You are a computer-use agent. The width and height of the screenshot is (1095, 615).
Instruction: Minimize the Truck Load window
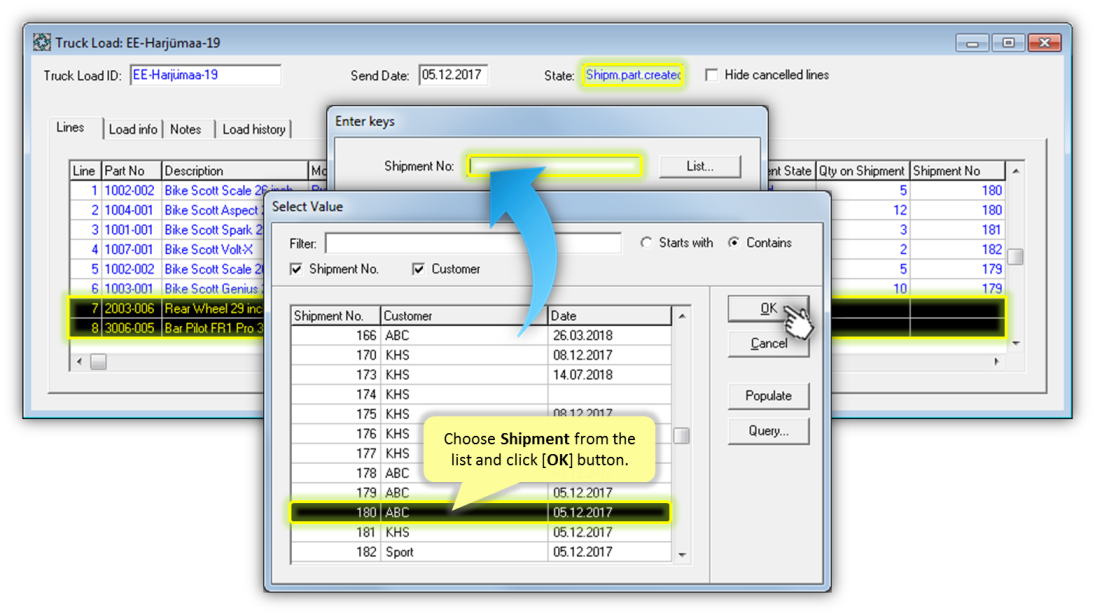pyautogui.click(x=972, y=43)
